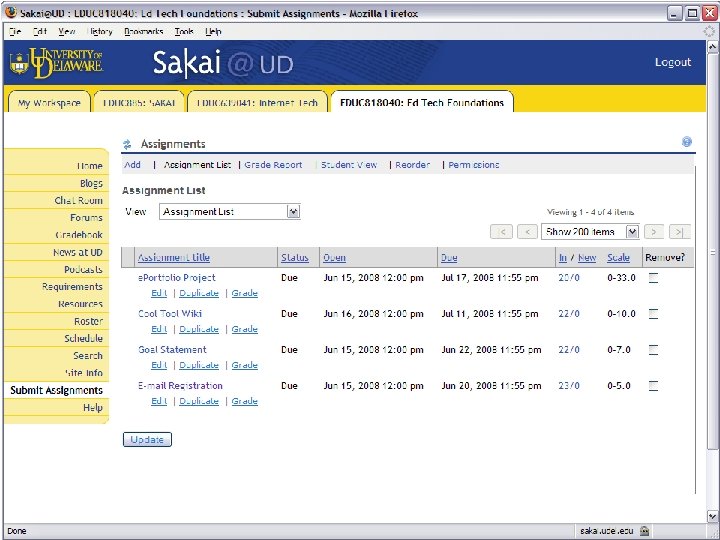Open the Bookmarks menu
Screen dimensions: 720x540
[x=143, y=31]
